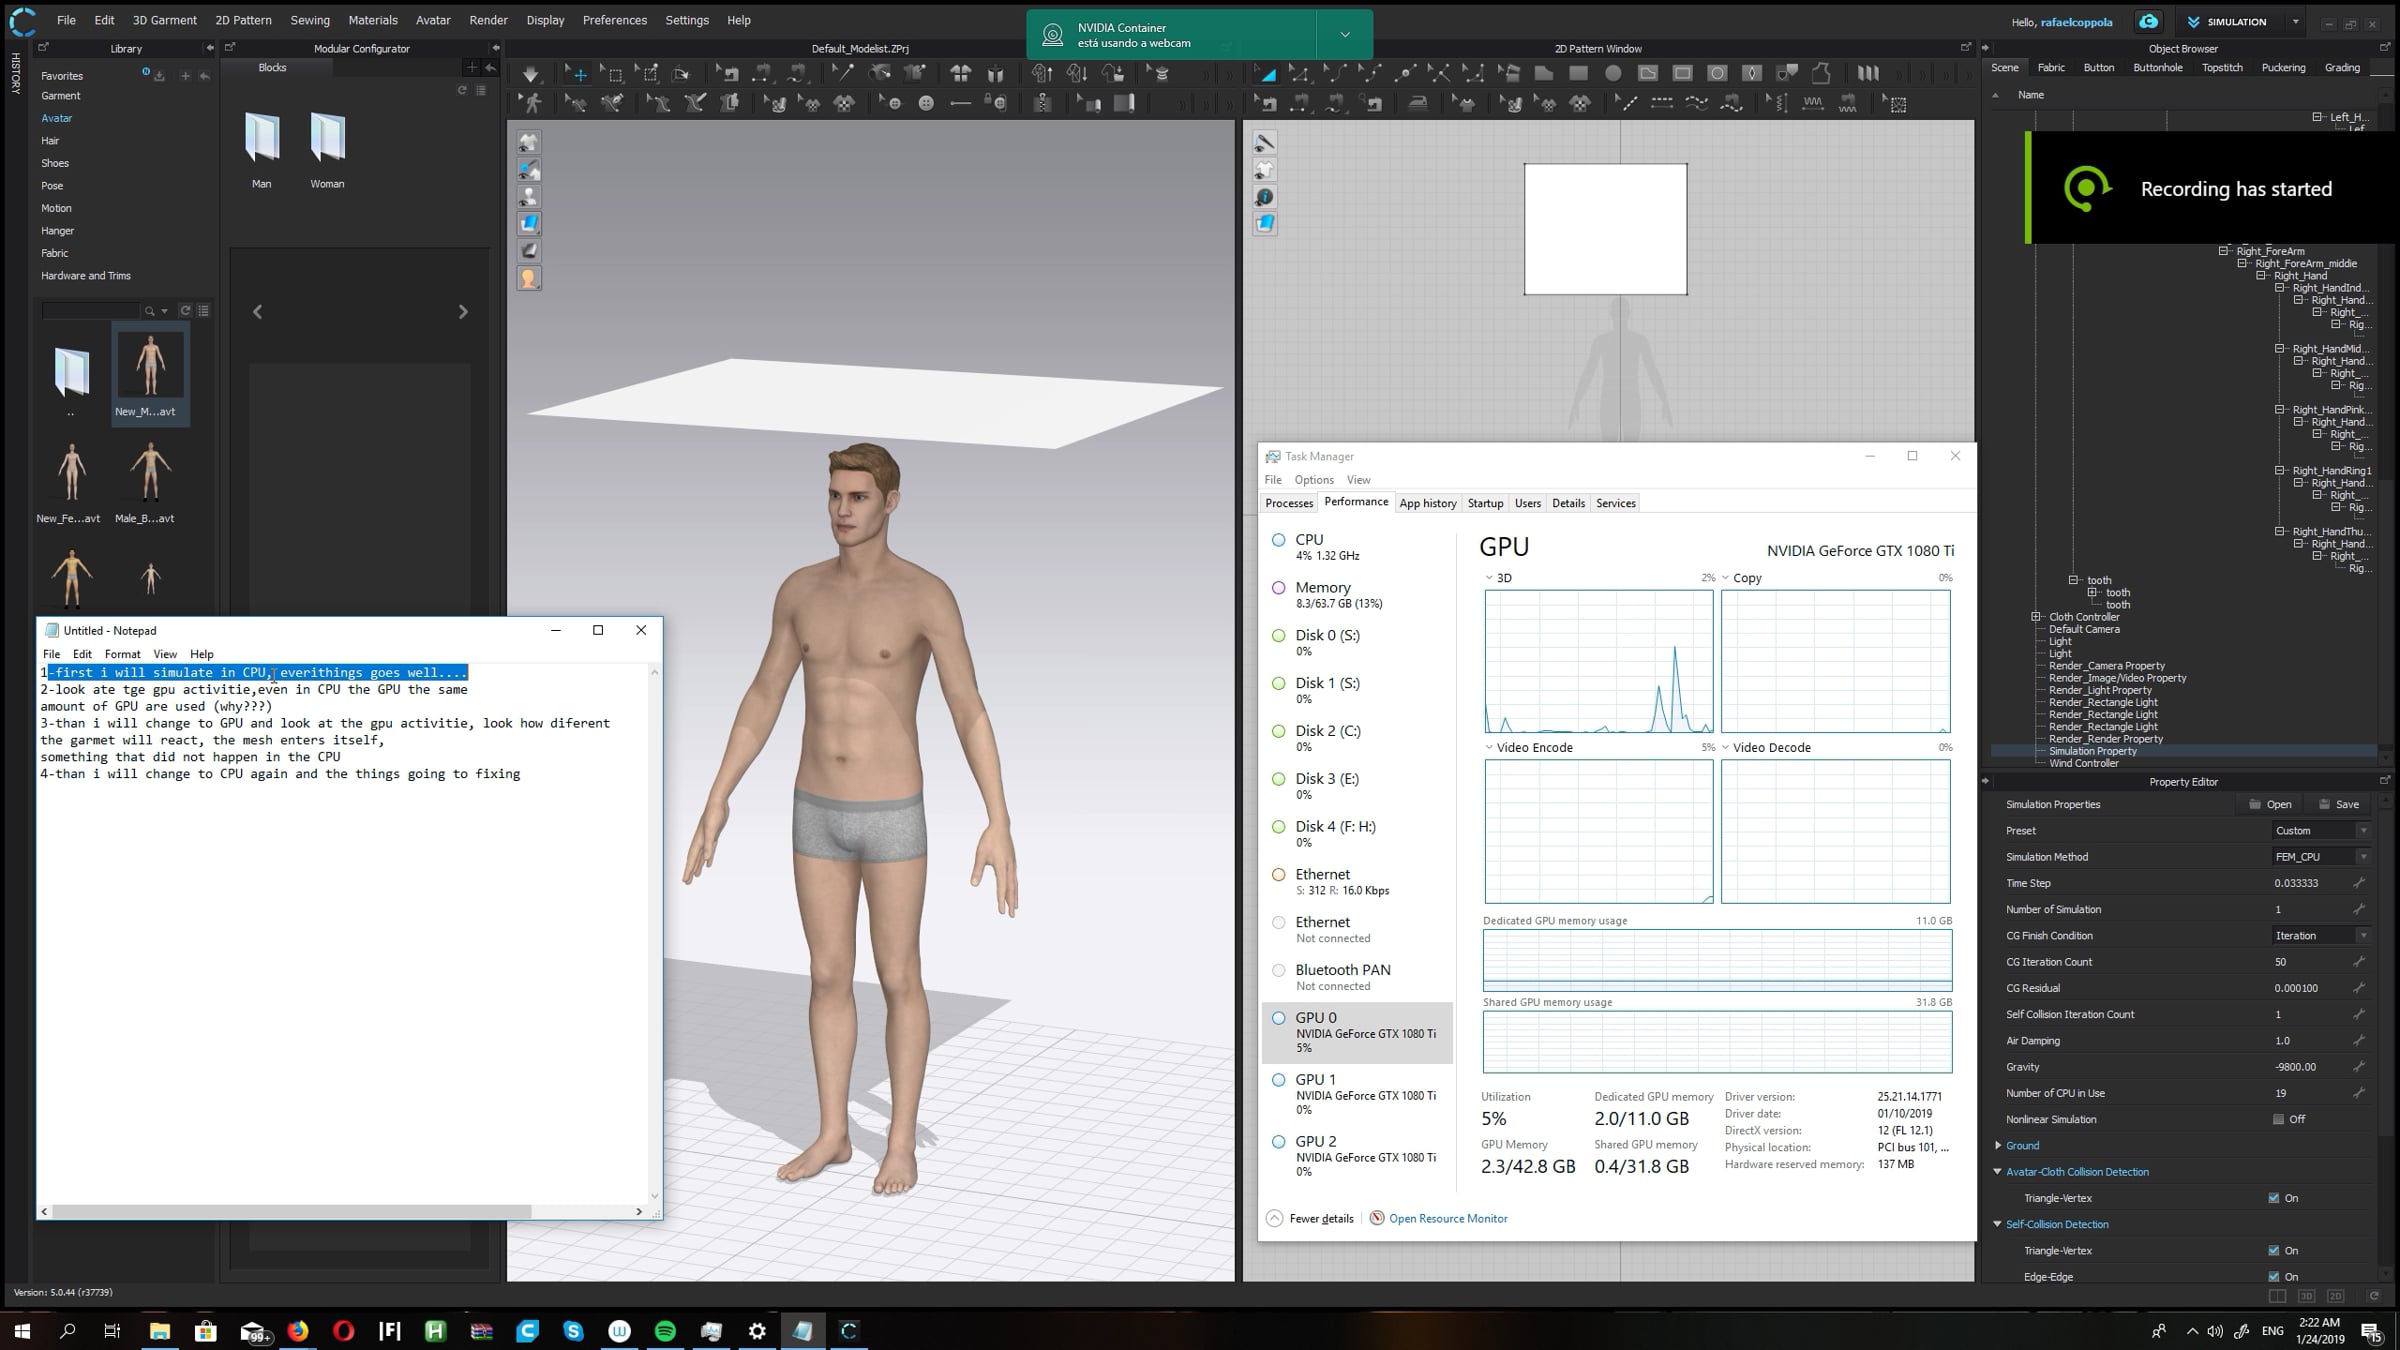Toggle the Nonlinear Simulation checkbox

[2278, 1120]
